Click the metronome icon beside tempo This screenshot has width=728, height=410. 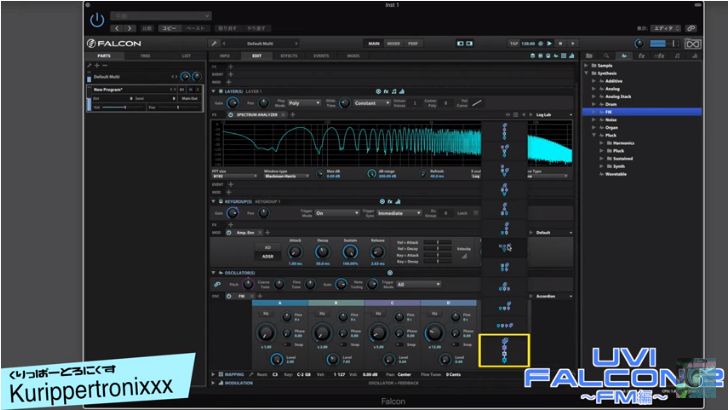[540, 44]
